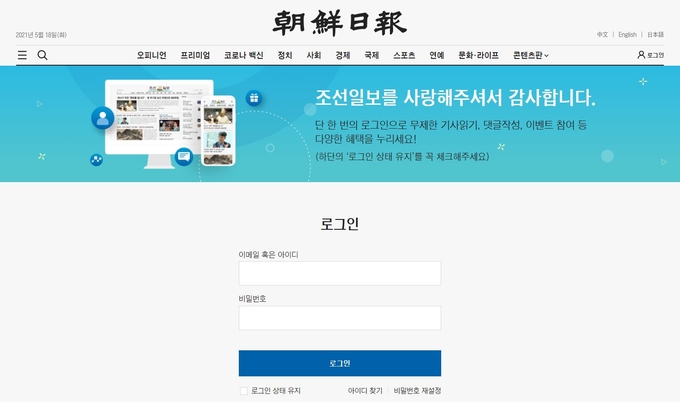Click the chat bubble icon in banner

[x=184, y=157]
